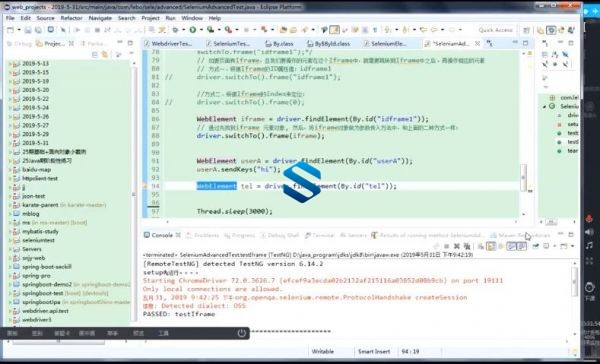Image resolution: width=600 pixels, height=364 pixels.
Task: Click the Collapse All icon in Project Explorer
Action: [x=95, y=55]
